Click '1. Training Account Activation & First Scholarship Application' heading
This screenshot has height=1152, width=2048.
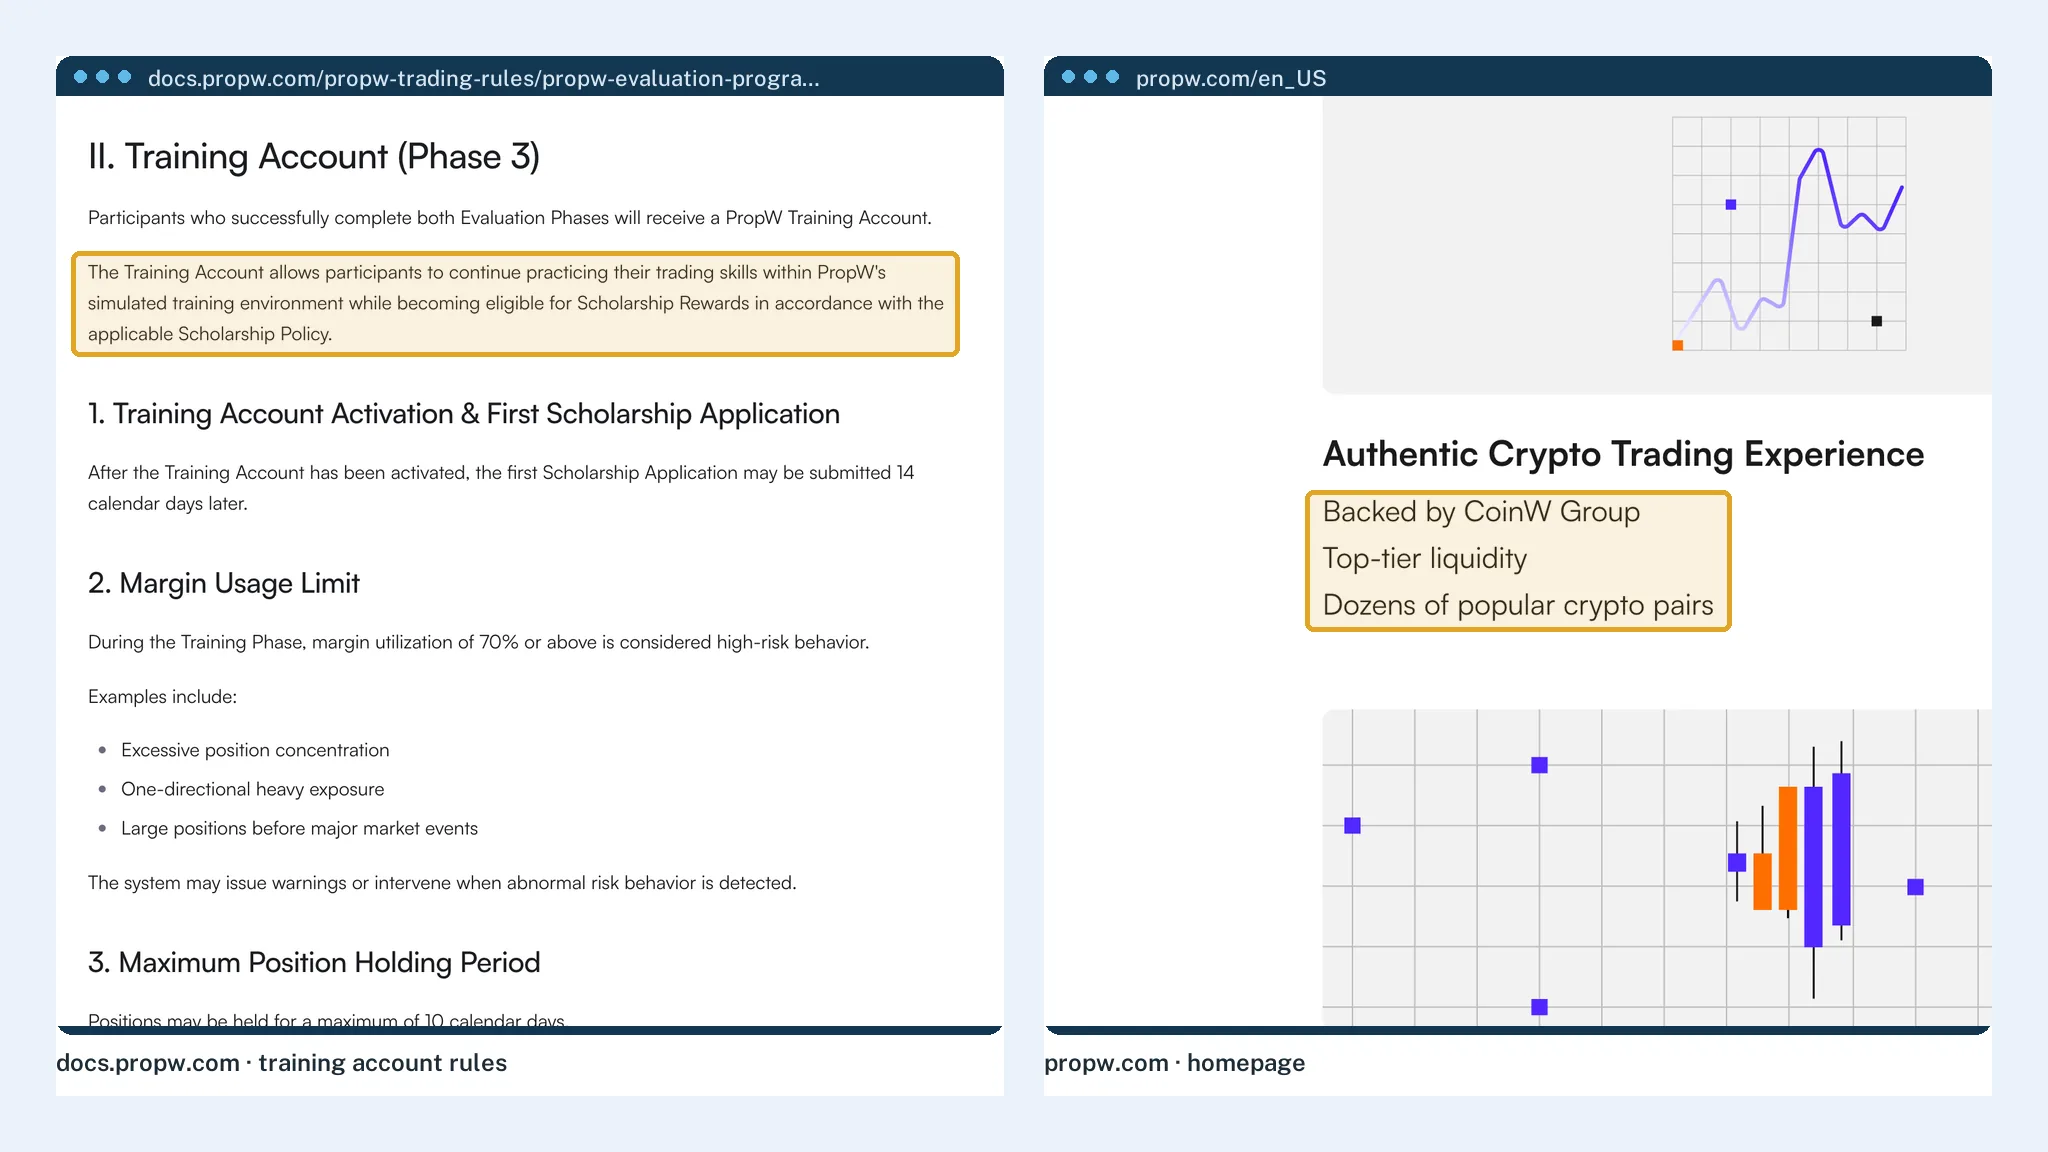pos(464,414)
